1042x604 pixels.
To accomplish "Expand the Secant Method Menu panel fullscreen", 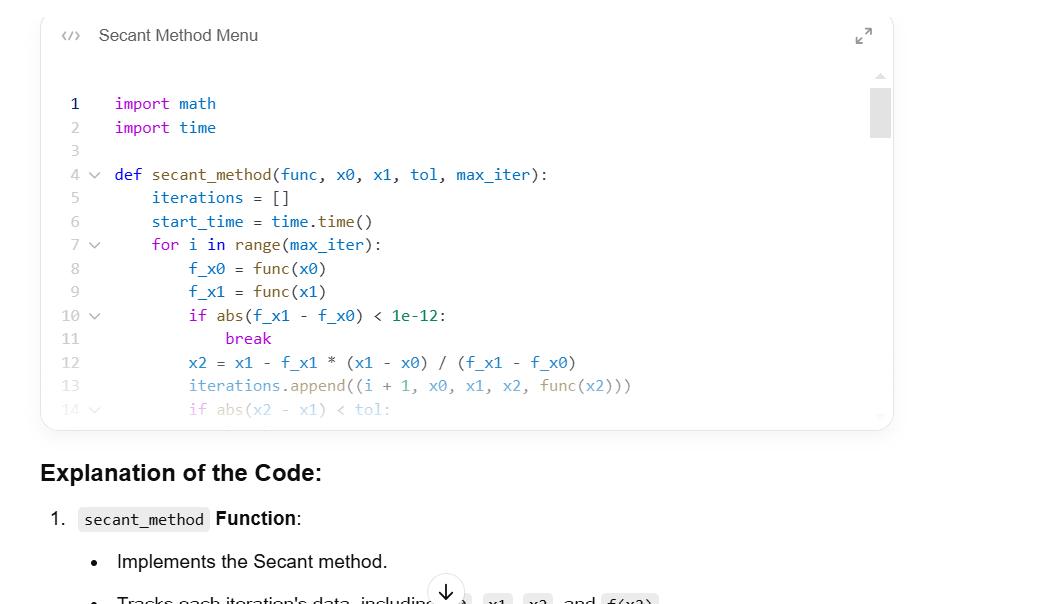I will pyautogui.click(x=863, y=36).
